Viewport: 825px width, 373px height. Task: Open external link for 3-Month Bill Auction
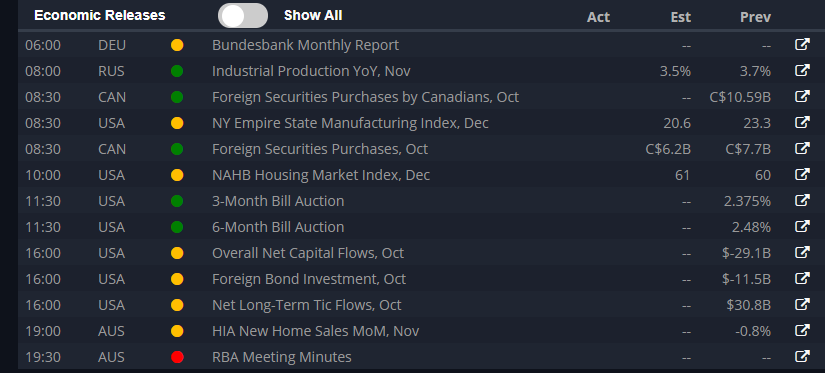coord(802,200)
